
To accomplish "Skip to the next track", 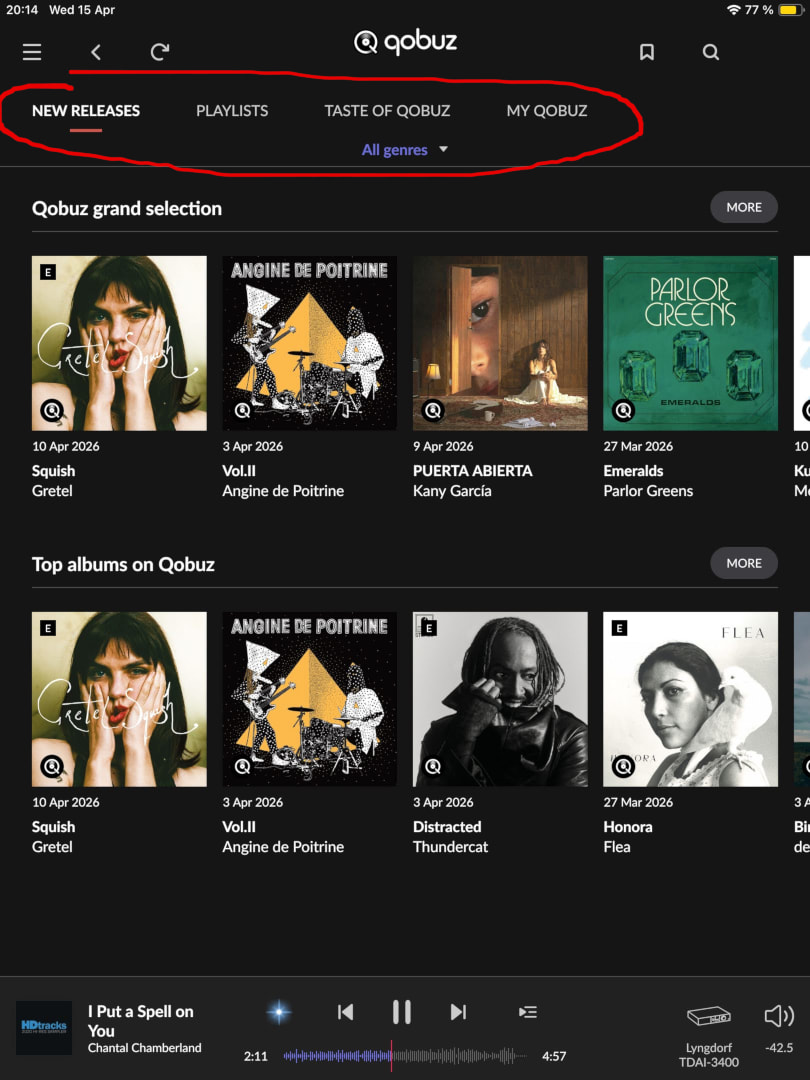I will point(458,1011).
